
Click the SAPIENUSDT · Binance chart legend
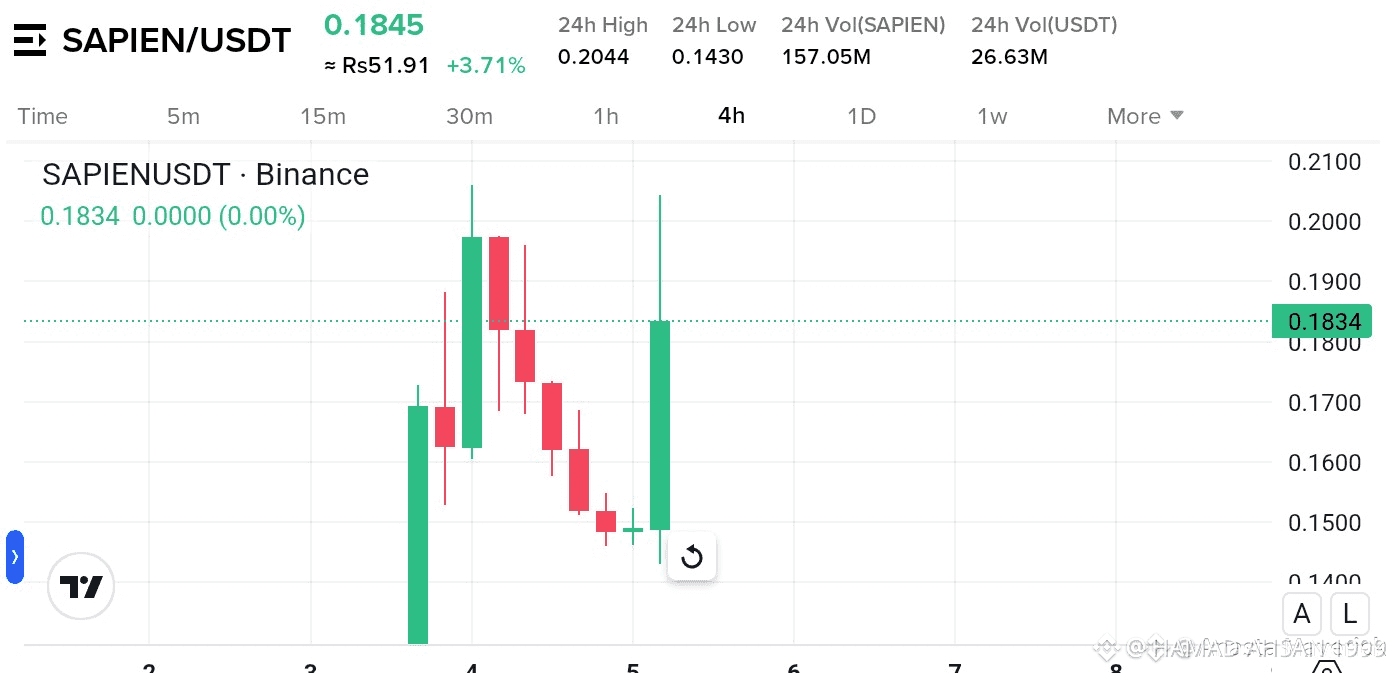(x=205, y=175)
